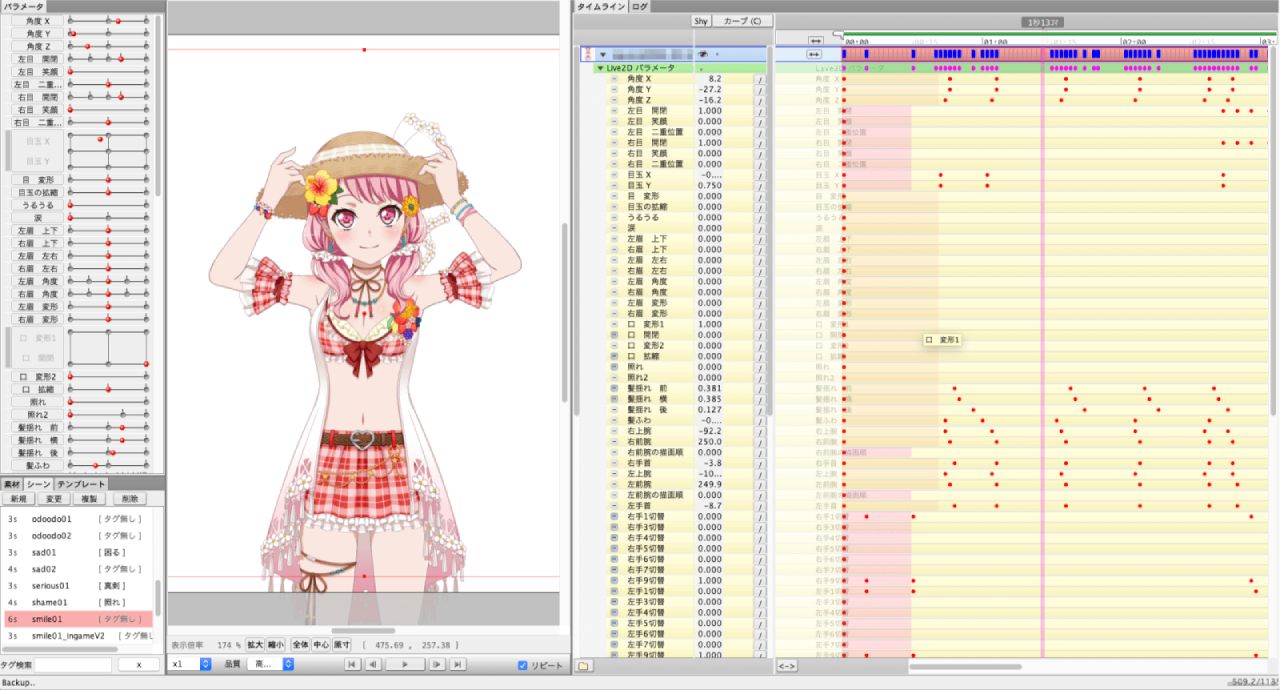Step back one frame button

[x=372, y=664]
